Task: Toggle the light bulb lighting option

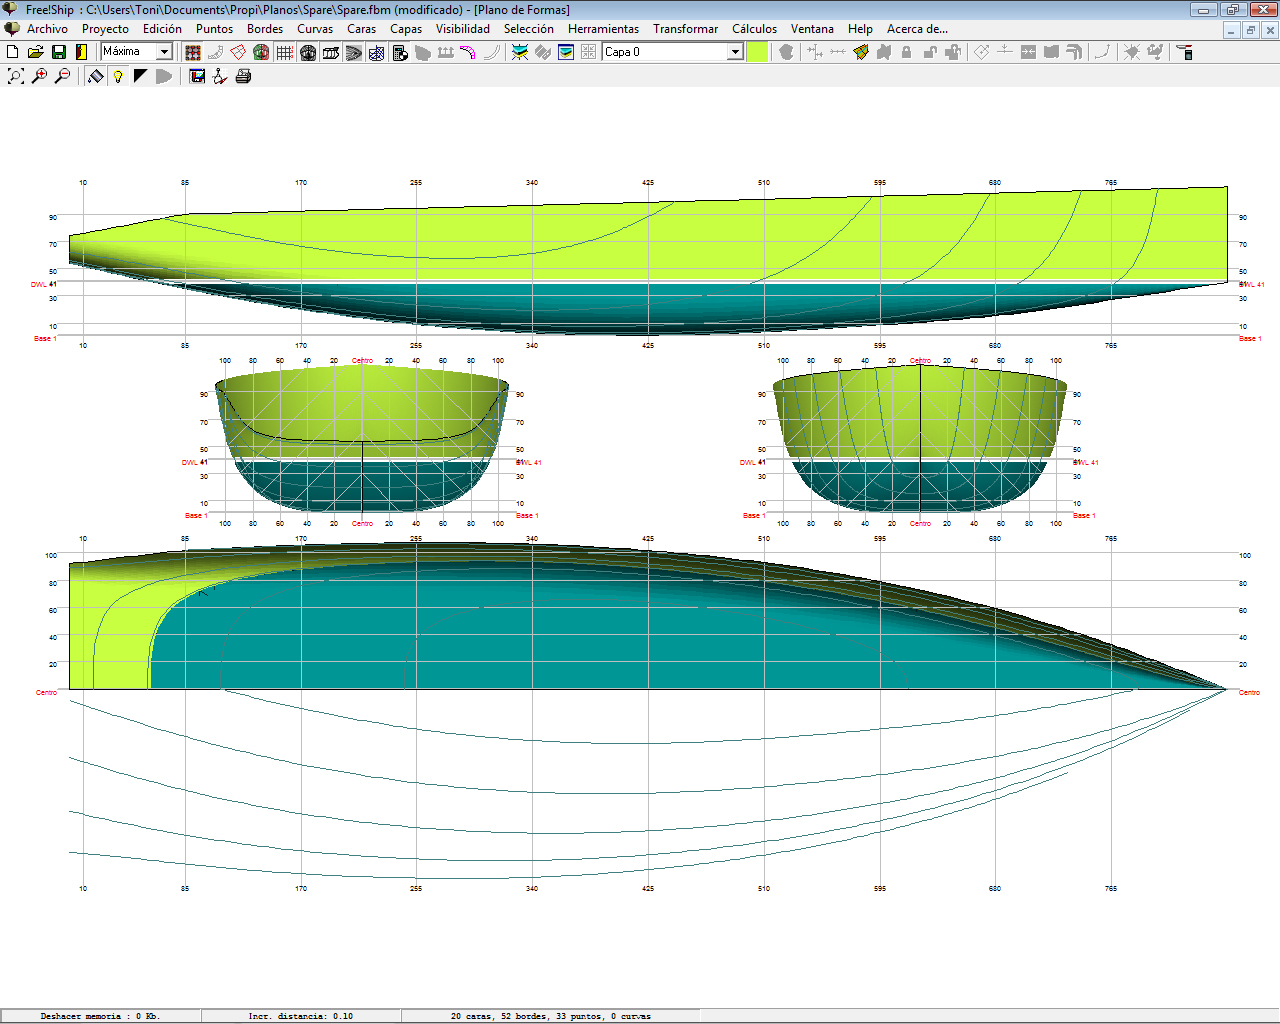Action: pos(118,76)
